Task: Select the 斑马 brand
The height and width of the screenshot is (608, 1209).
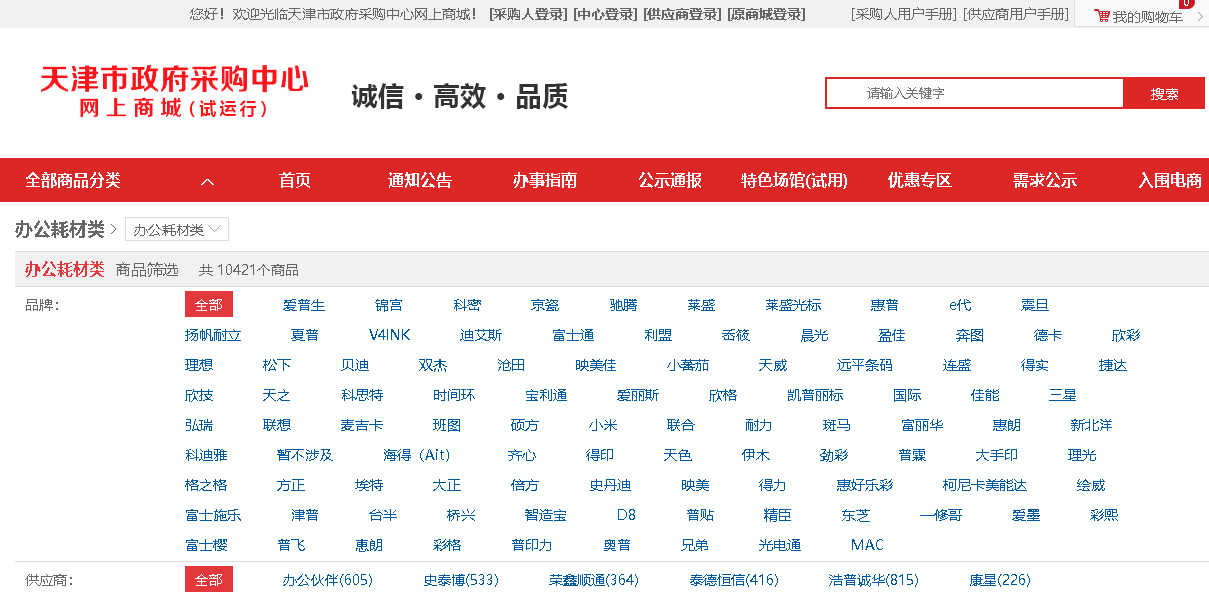Action: pyautogui.click(x=837, y=426)
